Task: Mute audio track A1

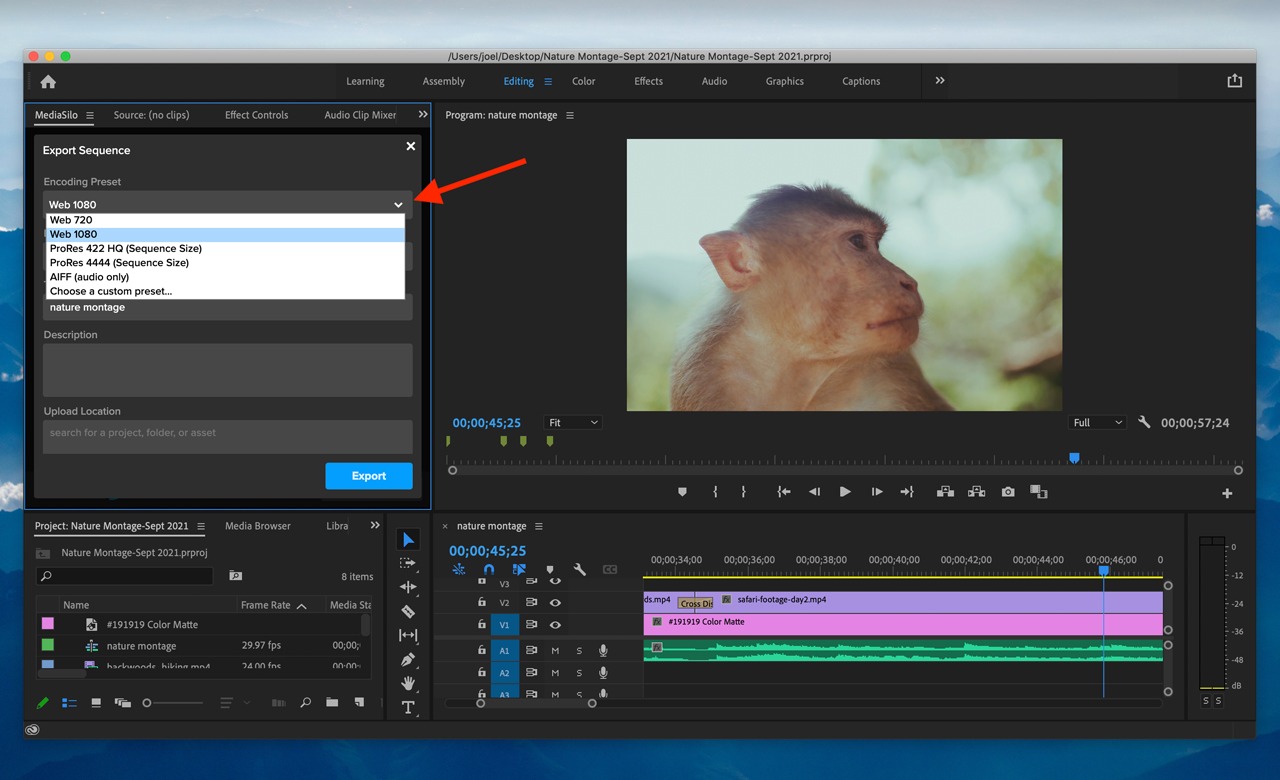Action: 553,650
